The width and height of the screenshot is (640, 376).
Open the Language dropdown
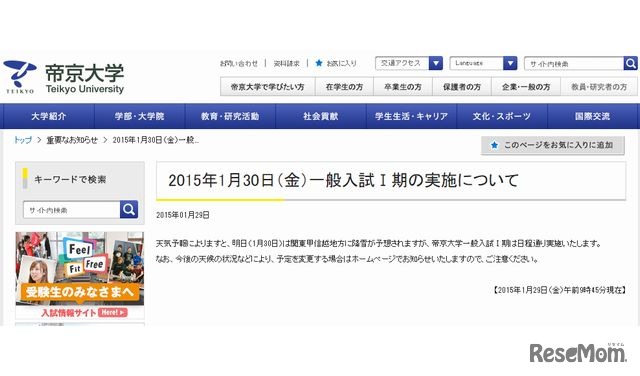483,63
